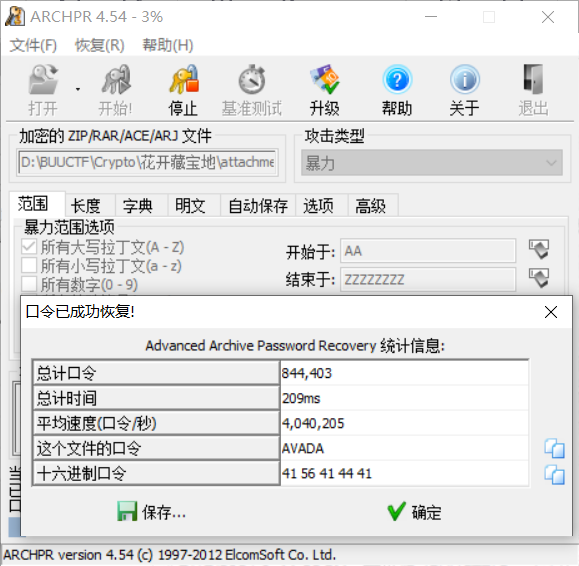Expand the Open button dropdown arrow
579x566 pixels.
(78, 89)
